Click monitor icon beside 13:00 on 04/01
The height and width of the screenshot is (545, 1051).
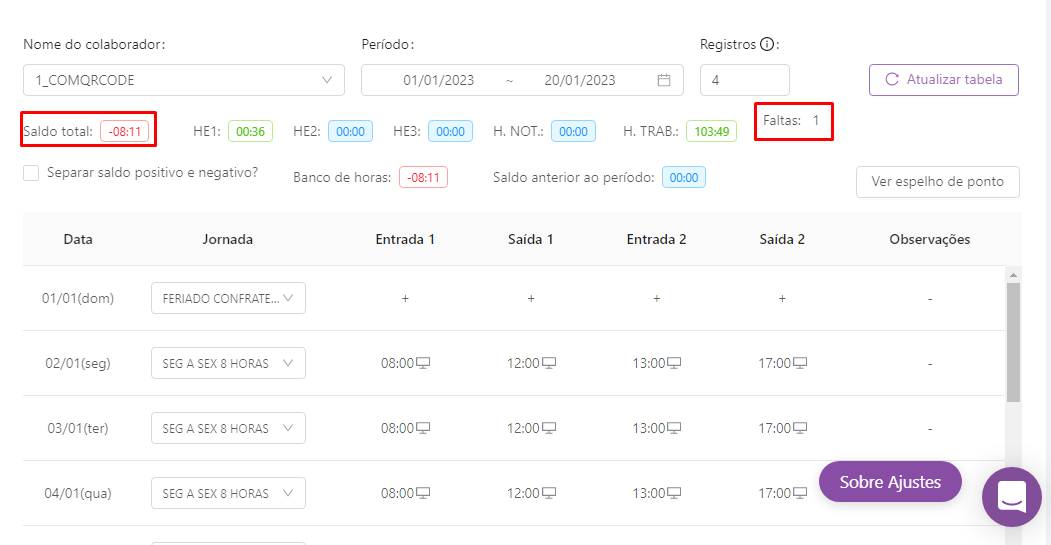click(x=674, y=493)
